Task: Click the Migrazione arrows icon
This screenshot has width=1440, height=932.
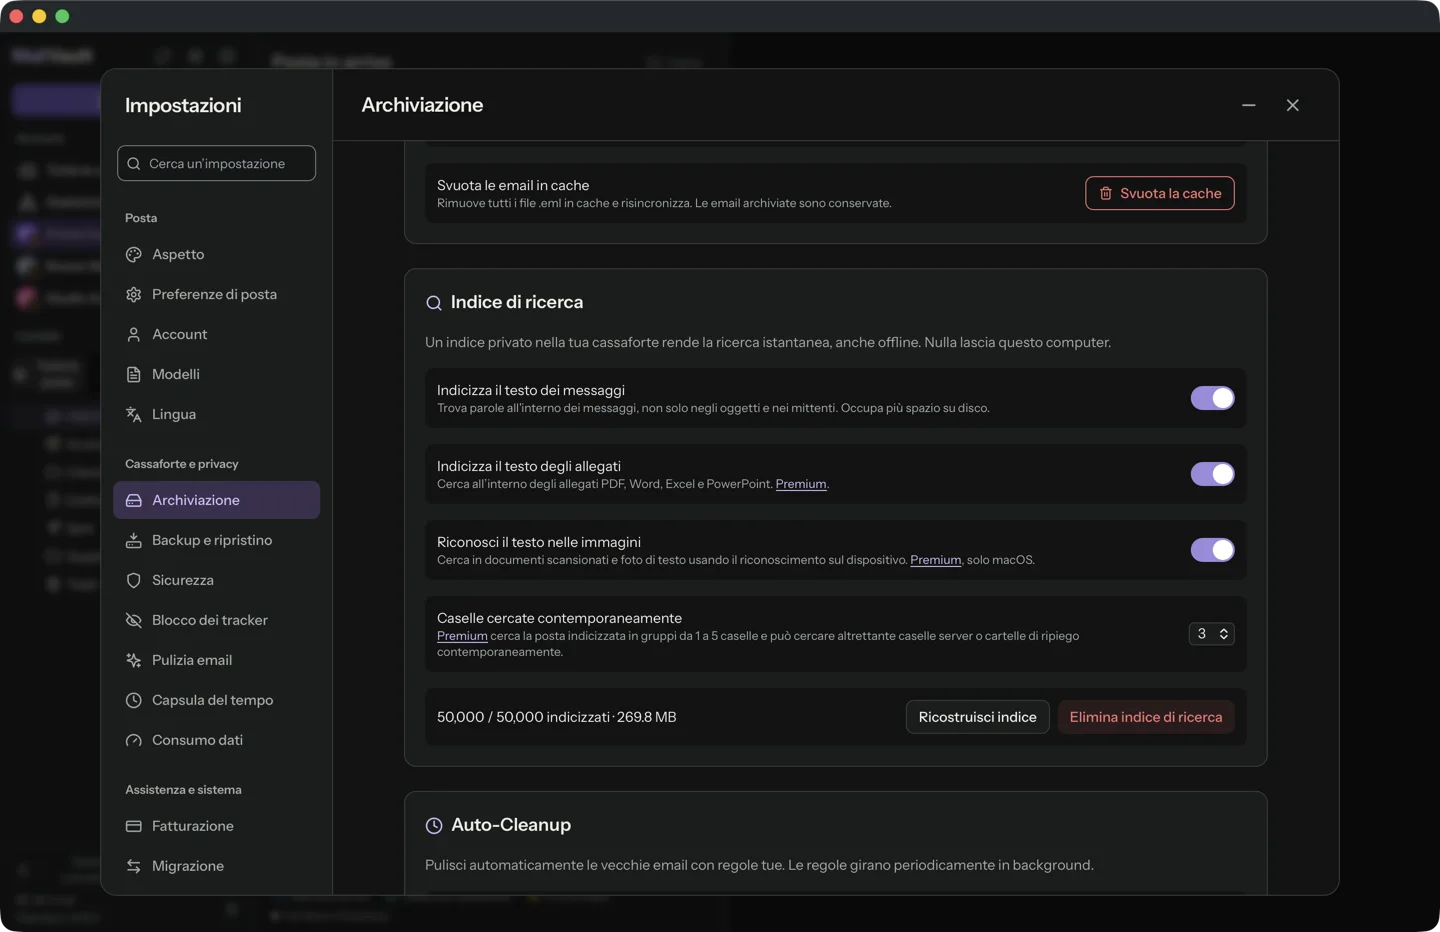Action: coord(134,867)
